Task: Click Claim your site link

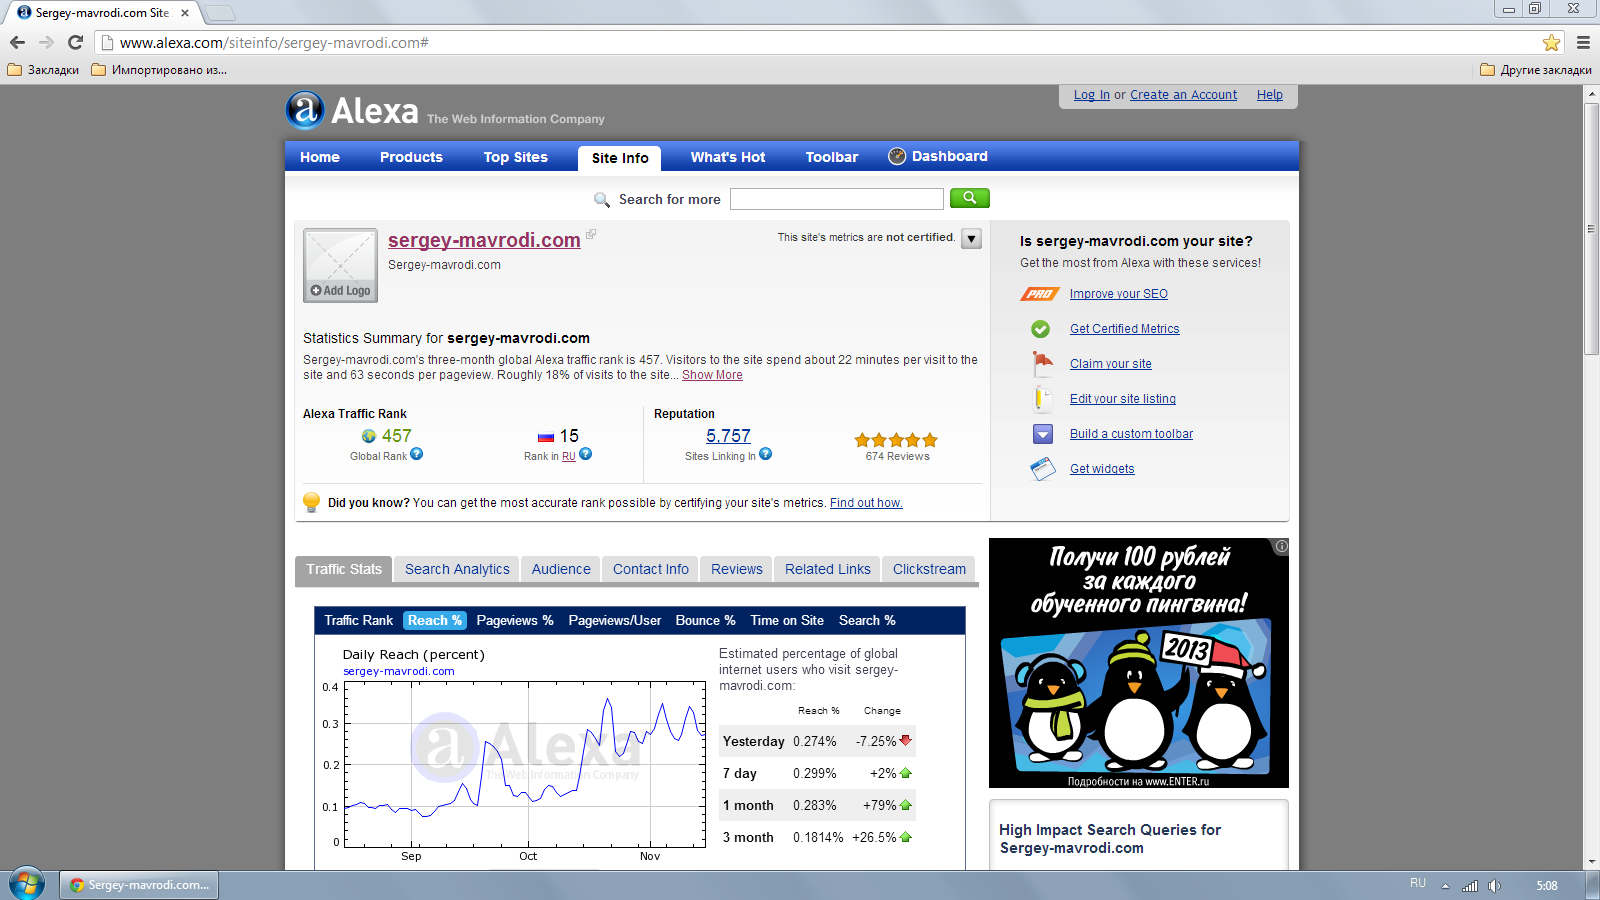Action: coord(1111,364)
